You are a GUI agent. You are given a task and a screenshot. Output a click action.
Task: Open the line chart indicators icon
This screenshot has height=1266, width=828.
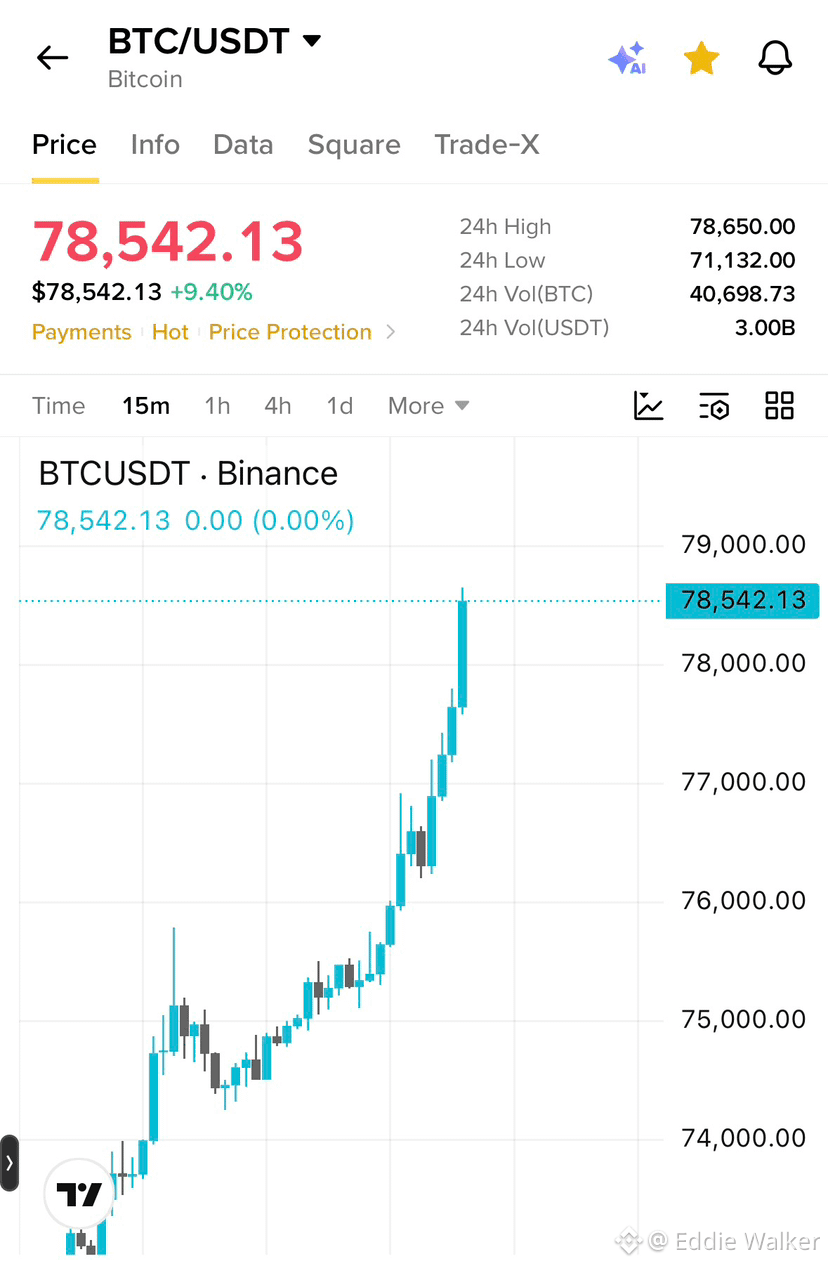(x=649, y=406)
